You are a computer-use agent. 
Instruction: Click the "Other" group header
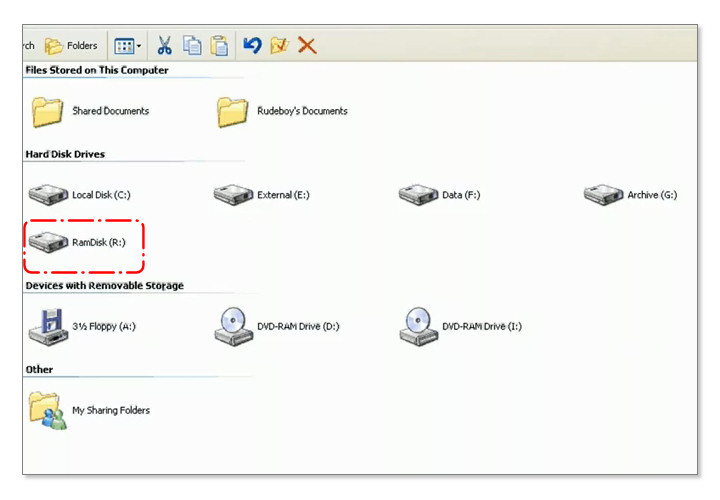click(39, 370)
